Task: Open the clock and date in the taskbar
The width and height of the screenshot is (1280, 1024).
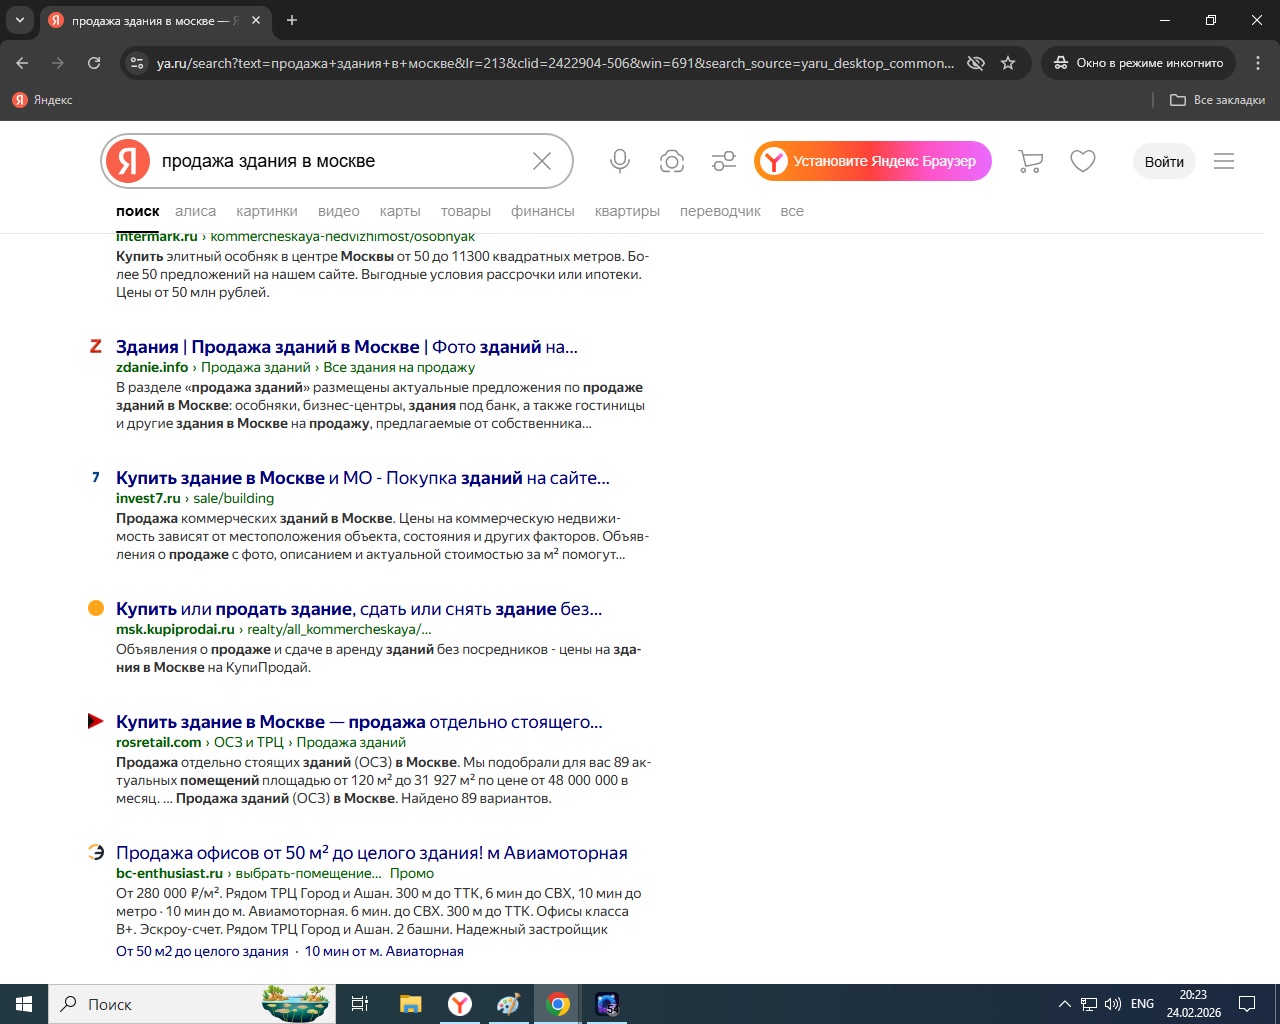Action: (x=1193, y=1004)
